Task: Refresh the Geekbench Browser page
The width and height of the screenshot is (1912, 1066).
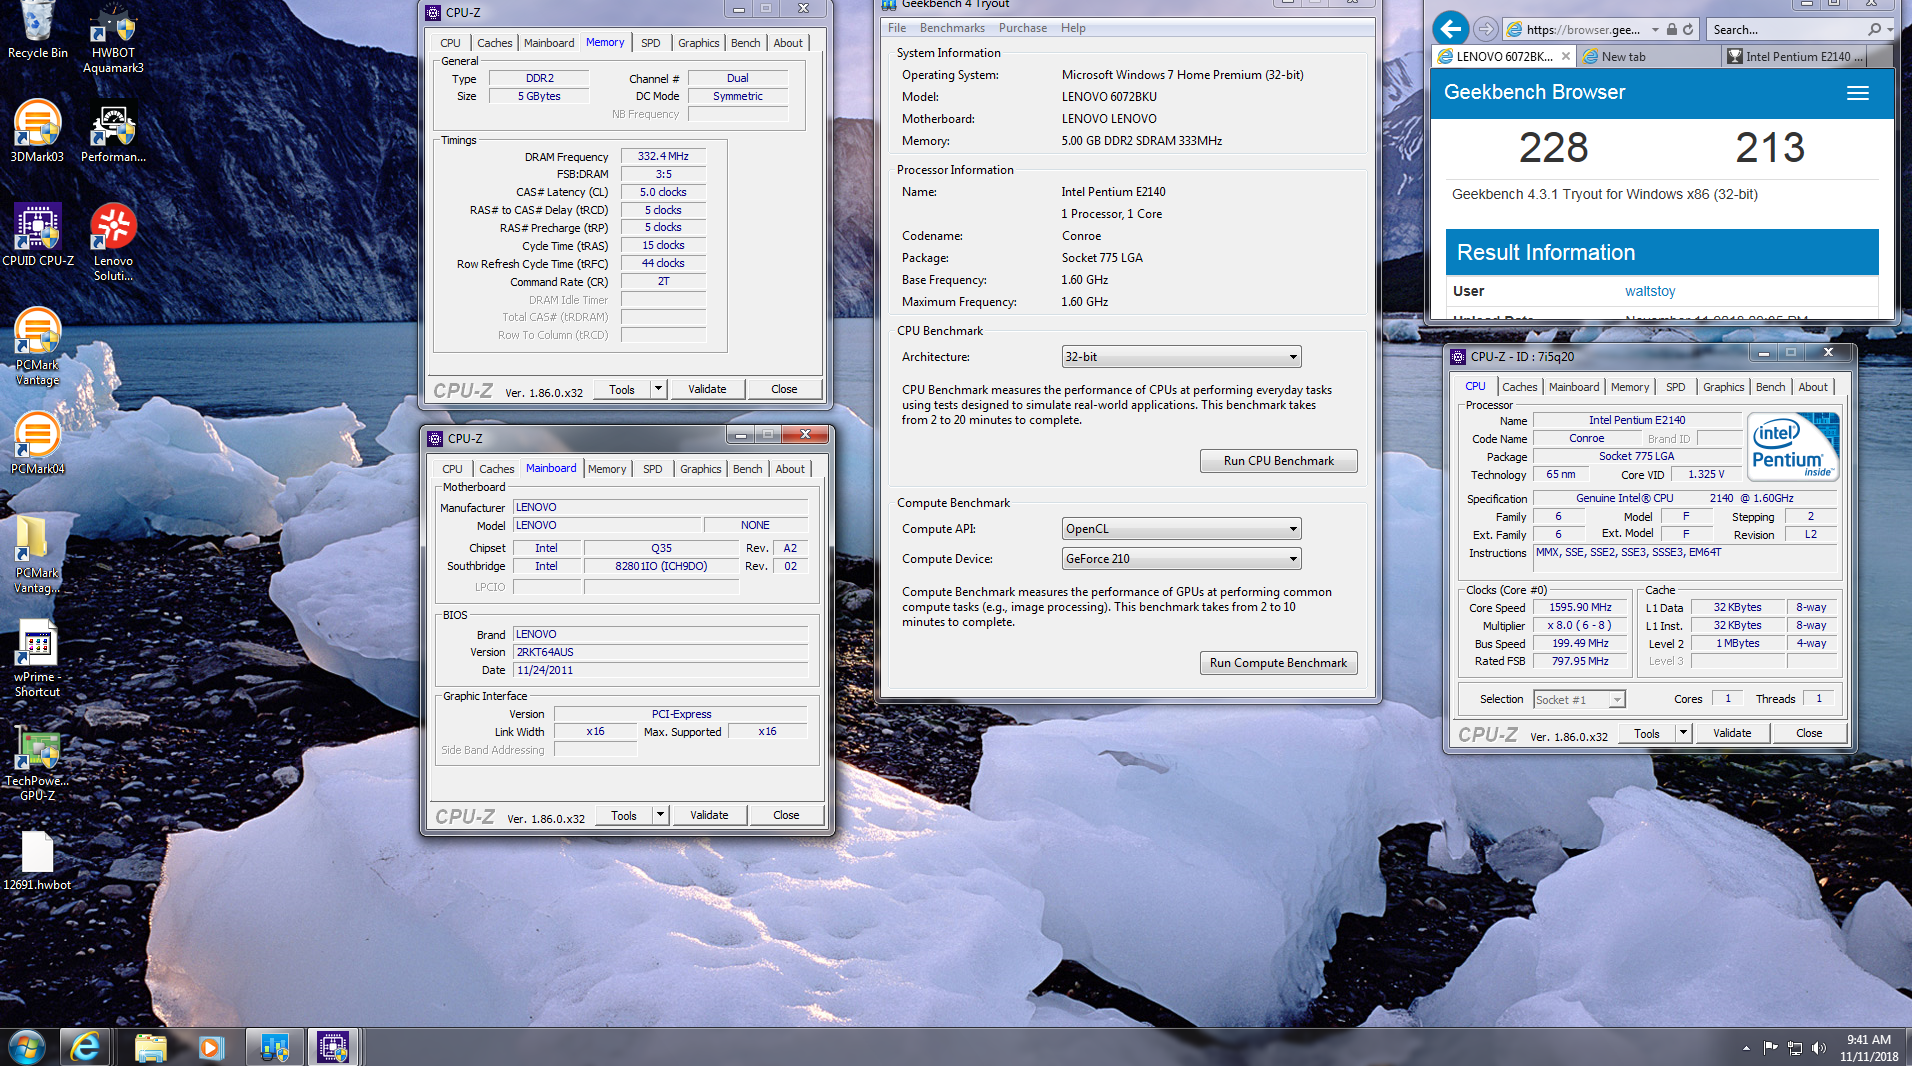Action: [1688, 29]
